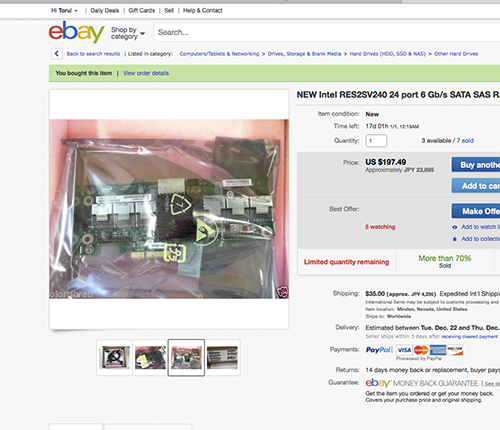Click the Make Offer button

tap(476, 211)
